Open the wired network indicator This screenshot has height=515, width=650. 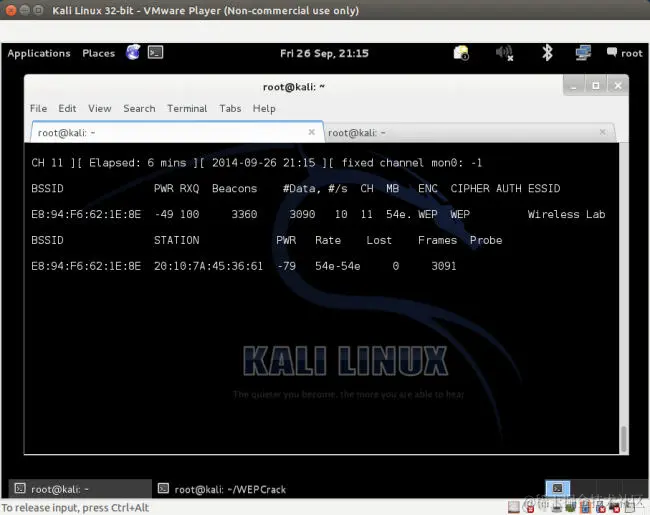[x=583, y=53]
